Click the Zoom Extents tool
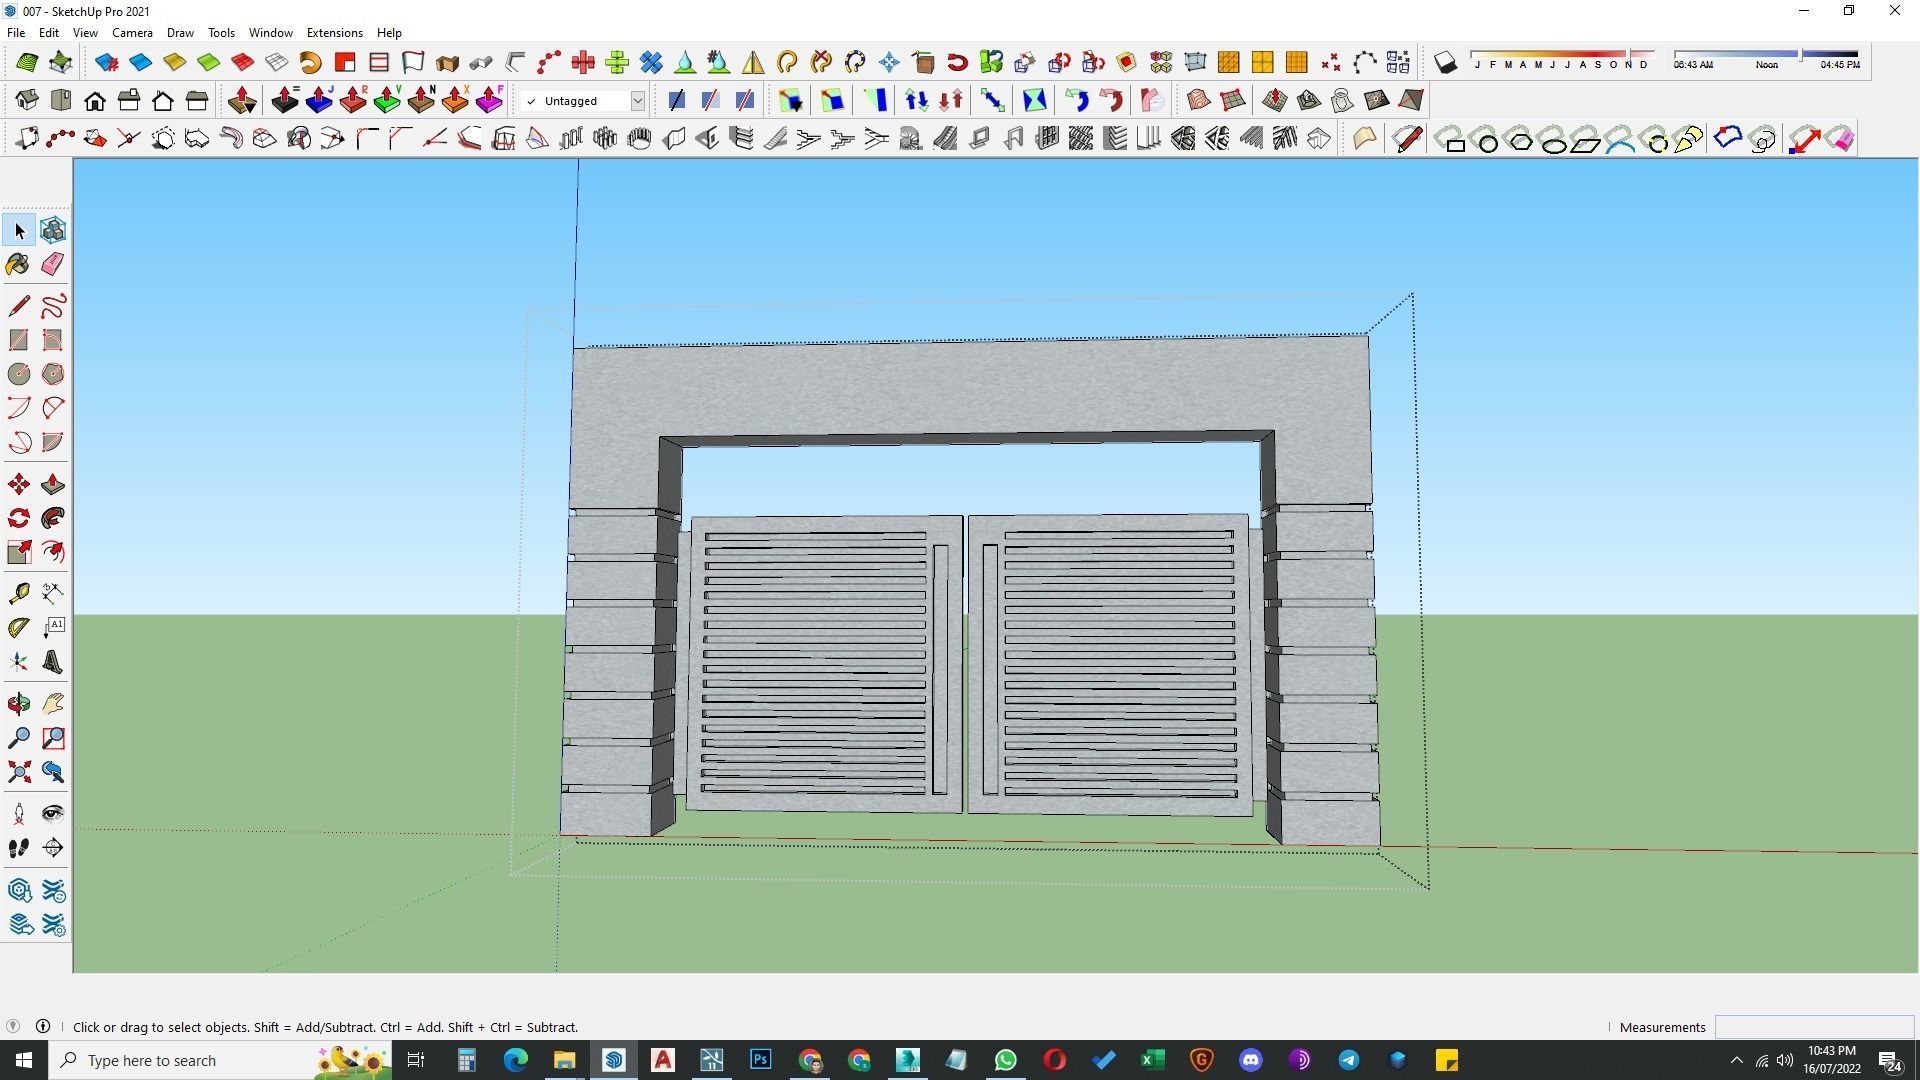Viewport: 1920px width, 1080px height. 18,772
